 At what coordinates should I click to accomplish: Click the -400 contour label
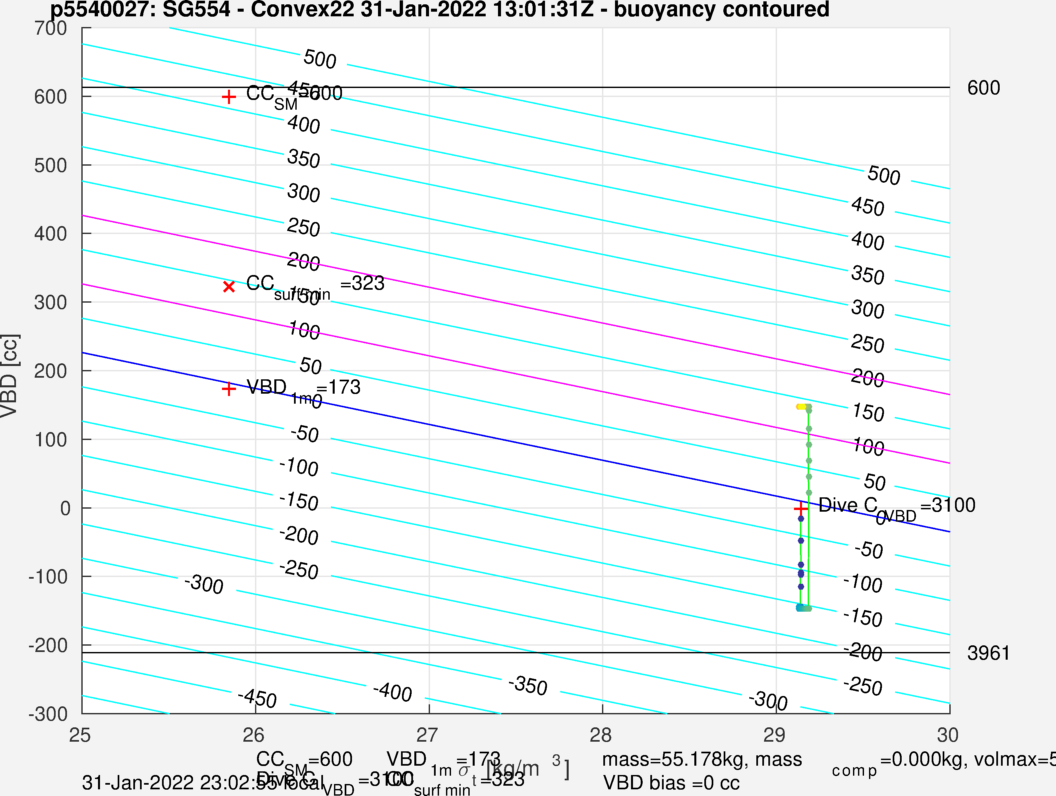392,691
